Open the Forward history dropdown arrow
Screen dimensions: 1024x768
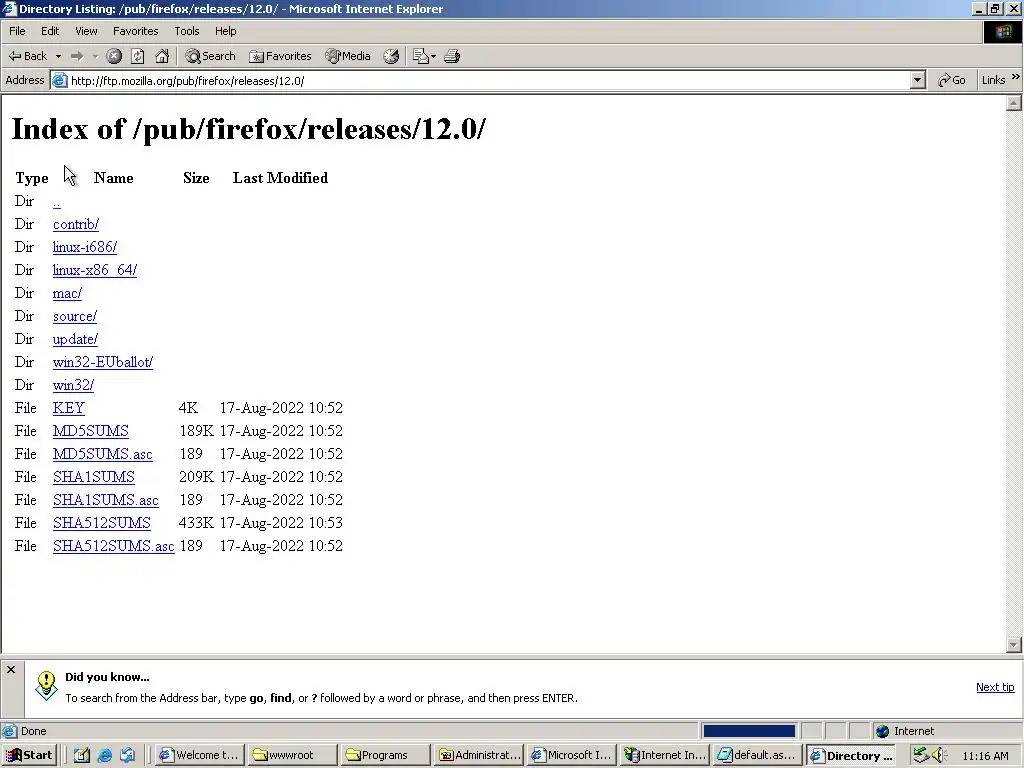click(x=95, y=56)
